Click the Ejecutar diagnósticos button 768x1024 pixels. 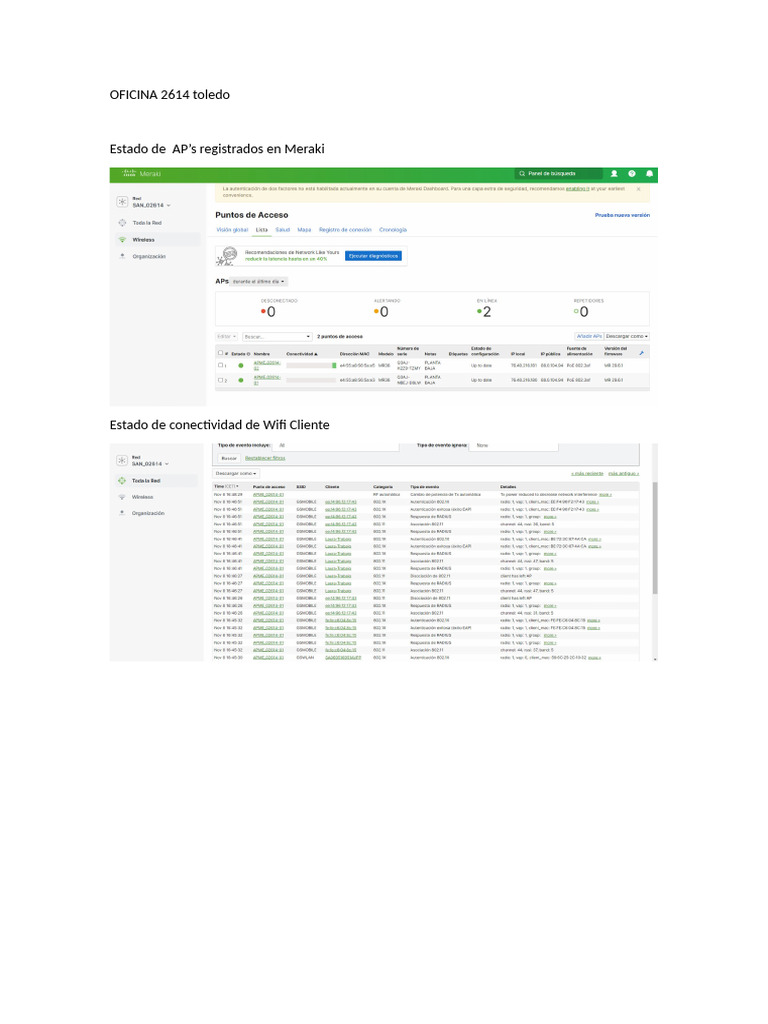pos(373,256)
